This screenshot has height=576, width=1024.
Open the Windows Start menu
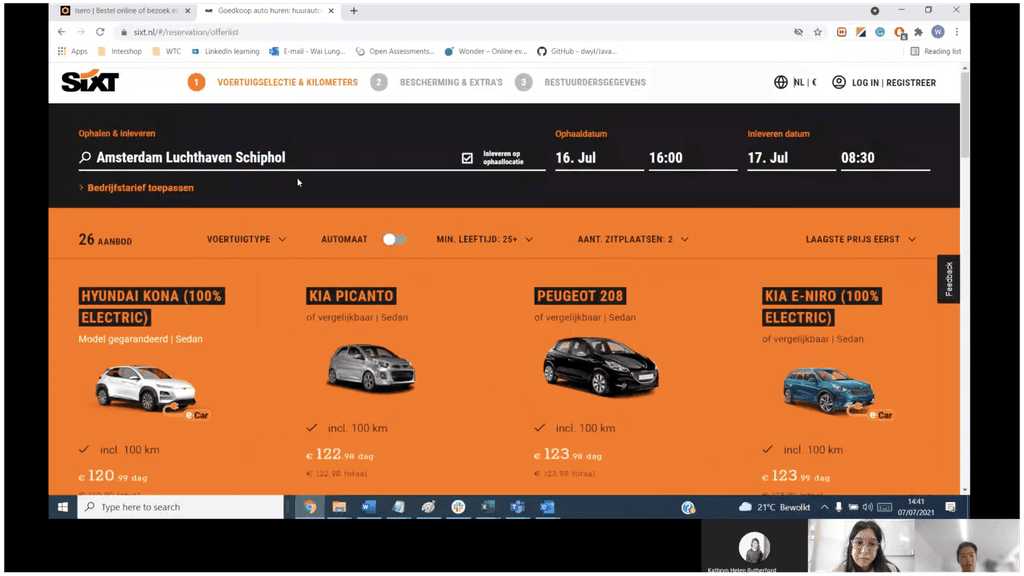pyautogui.click(x=63, y=507)
